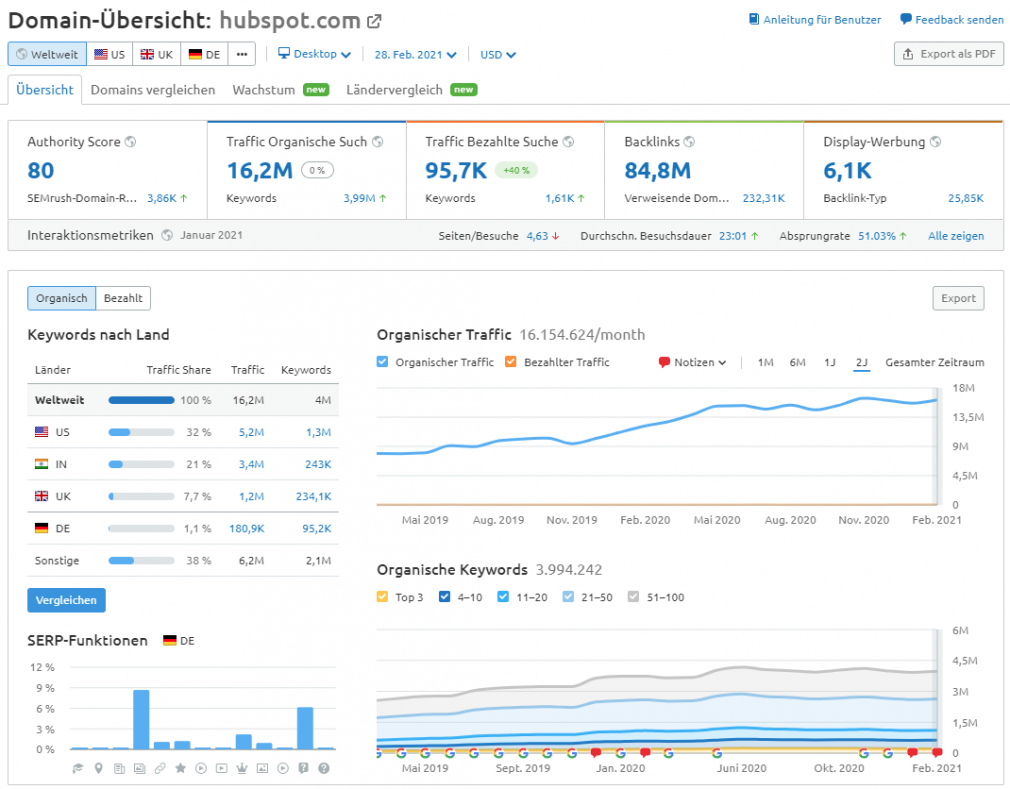
Task: Select US database tab
Action: [110, 54]
